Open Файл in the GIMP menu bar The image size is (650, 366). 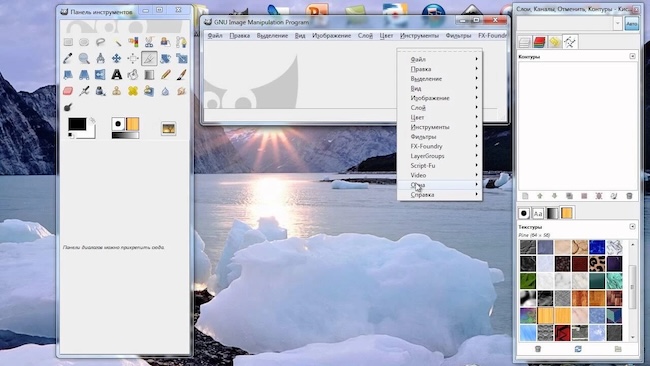pos(215,36)
